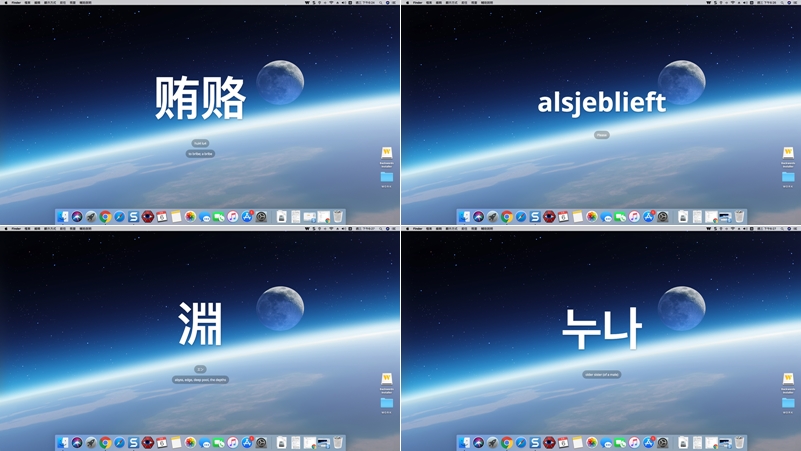Open System Preferences in 누나 screen dock
801x451 pixels.
coord(663,442)
